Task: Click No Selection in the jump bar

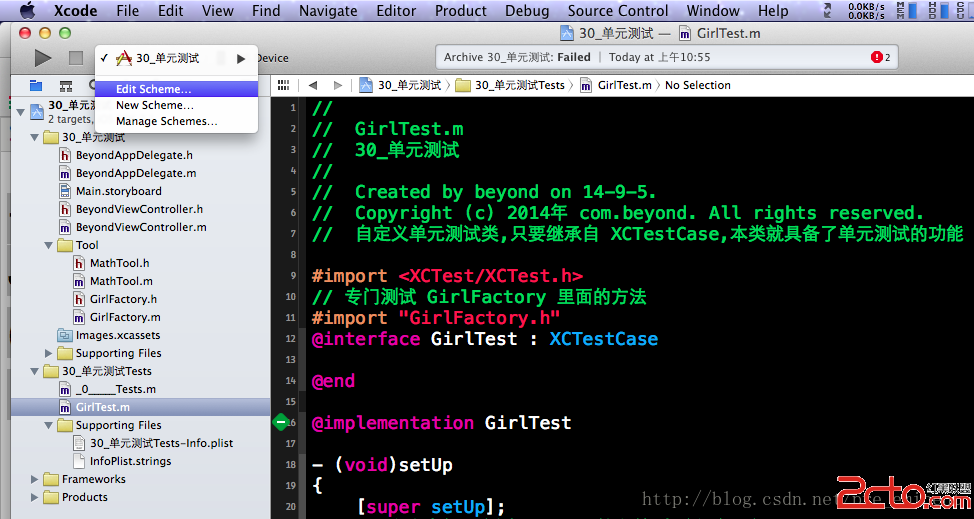Action: pos(697,85)
